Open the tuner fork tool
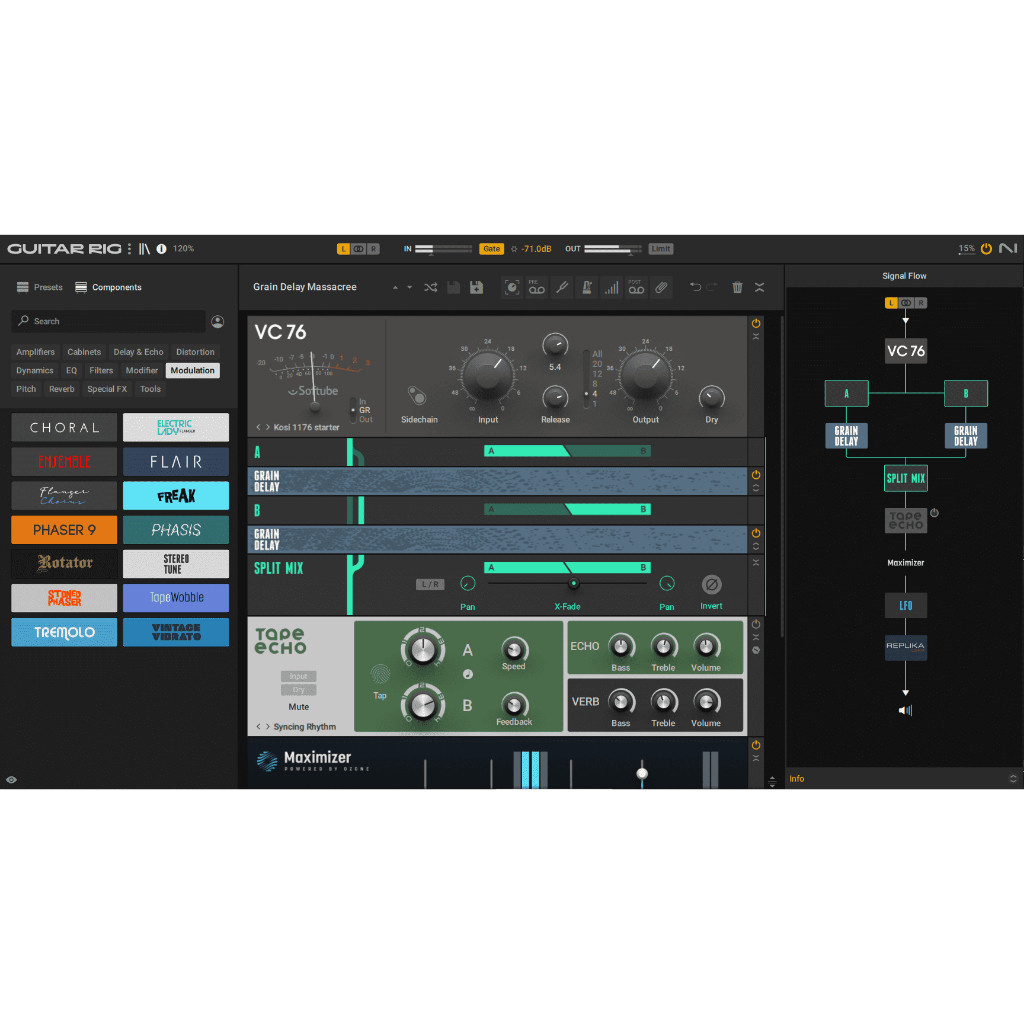 click(562, 287)
